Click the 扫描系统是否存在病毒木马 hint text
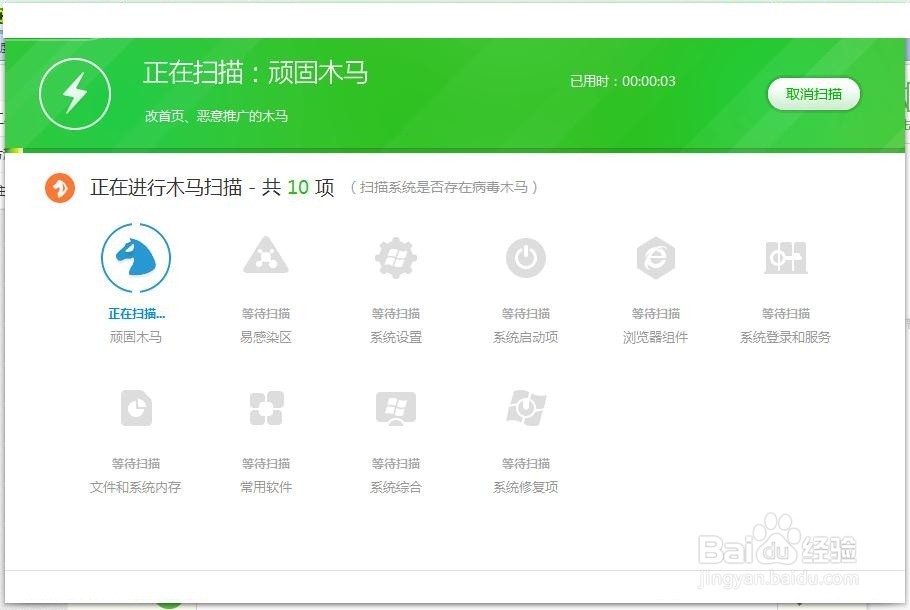The height and width of the screenshot is (610, 910). coord(445,187)
